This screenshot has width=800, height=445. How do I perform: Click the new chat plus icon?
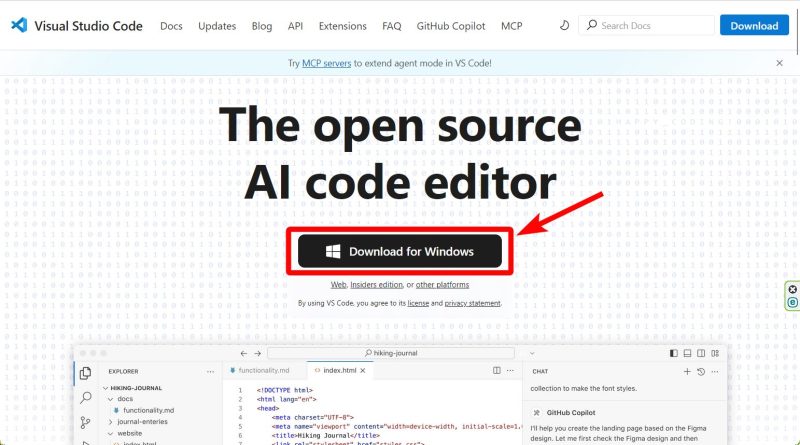tap(687, 371)
